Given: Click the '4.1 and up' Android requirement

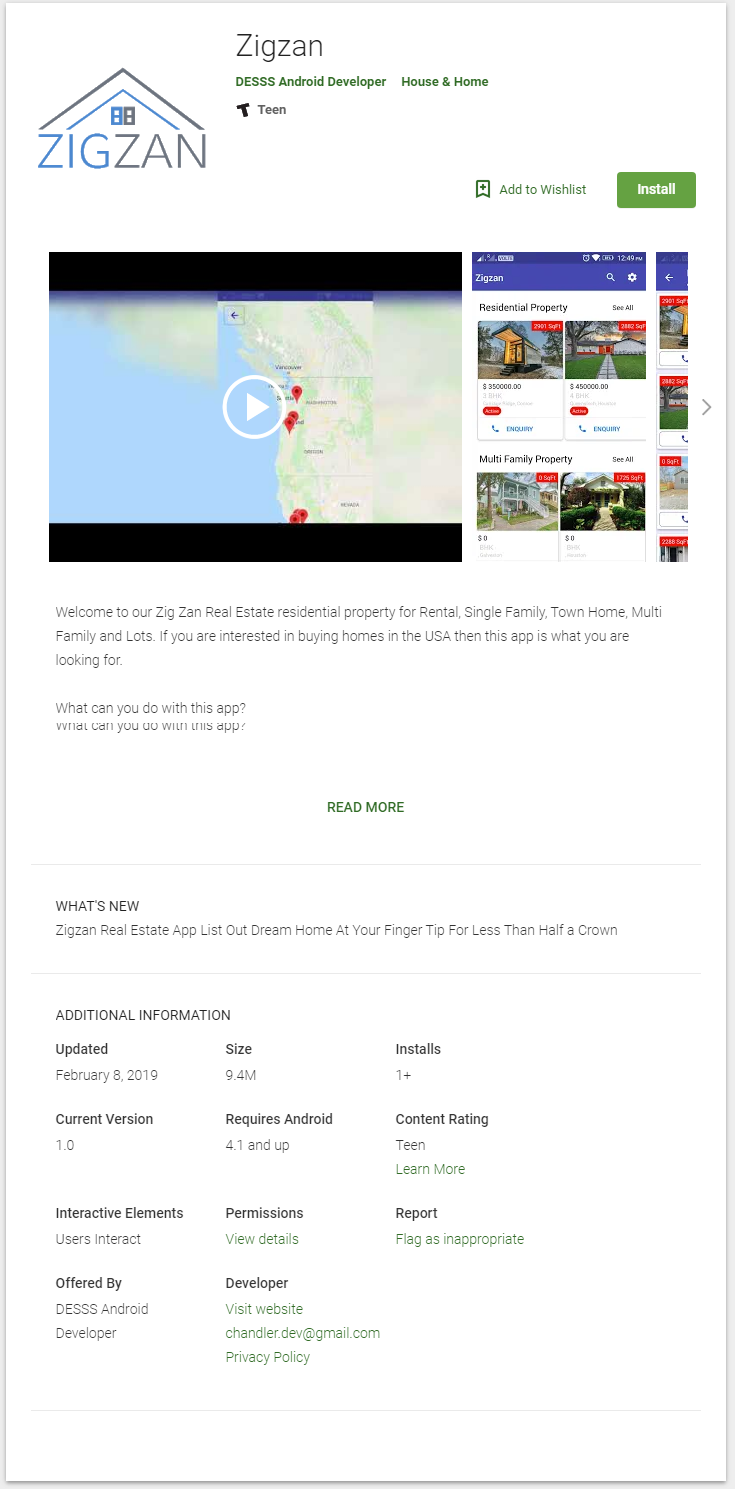Looking at the screenshot, I should pyautogui.click(x=258, y=1145).
